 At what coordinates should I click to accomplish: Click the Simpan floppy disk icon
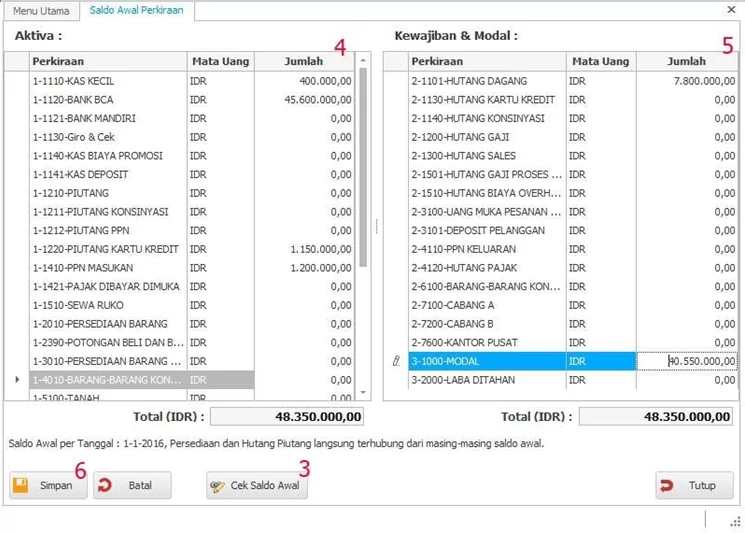[x=21, y=486]
